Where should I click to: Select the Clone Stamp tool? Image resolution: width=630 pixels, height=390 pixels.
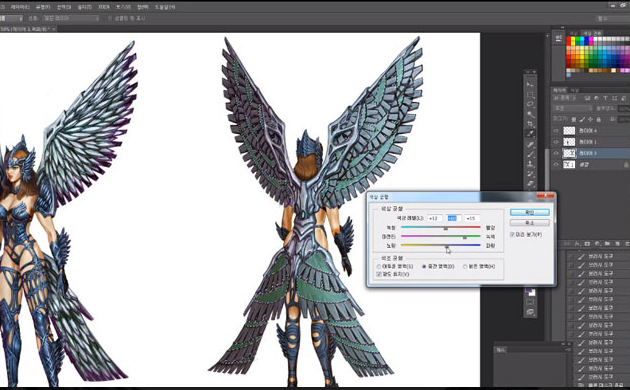coord(530,164)
